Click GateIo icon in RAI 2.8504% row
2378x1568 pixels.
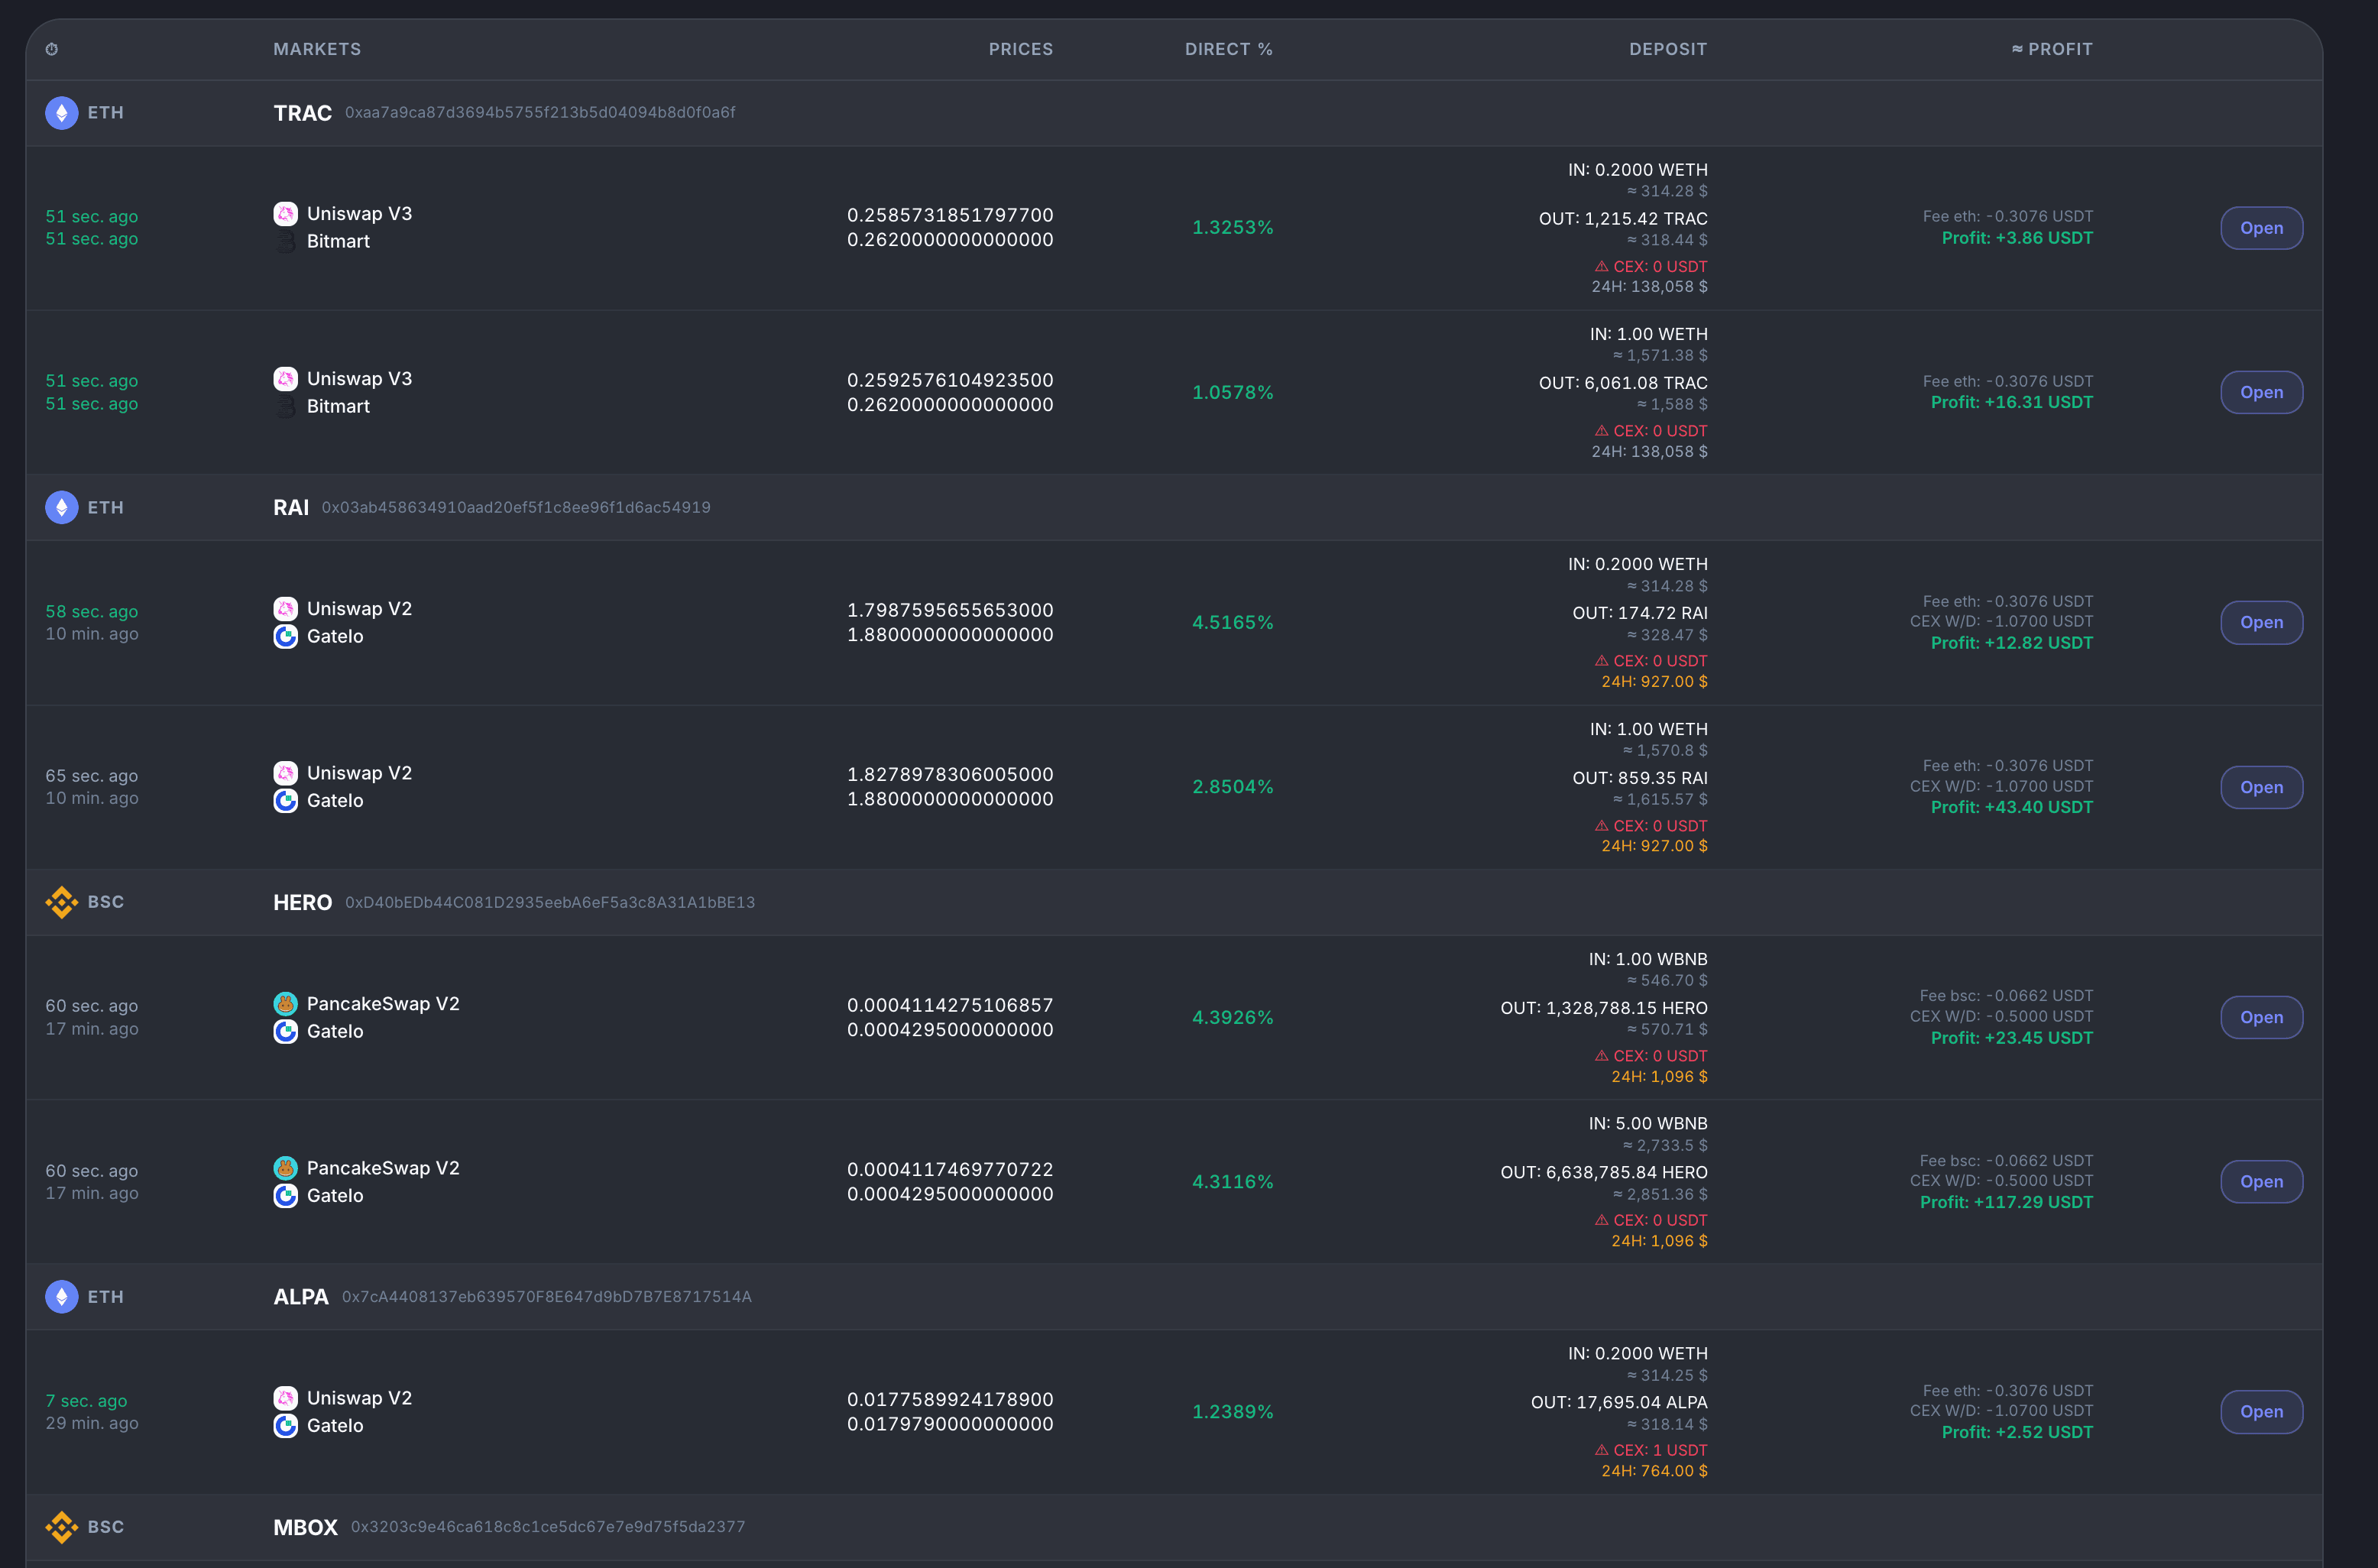(286, 801)
